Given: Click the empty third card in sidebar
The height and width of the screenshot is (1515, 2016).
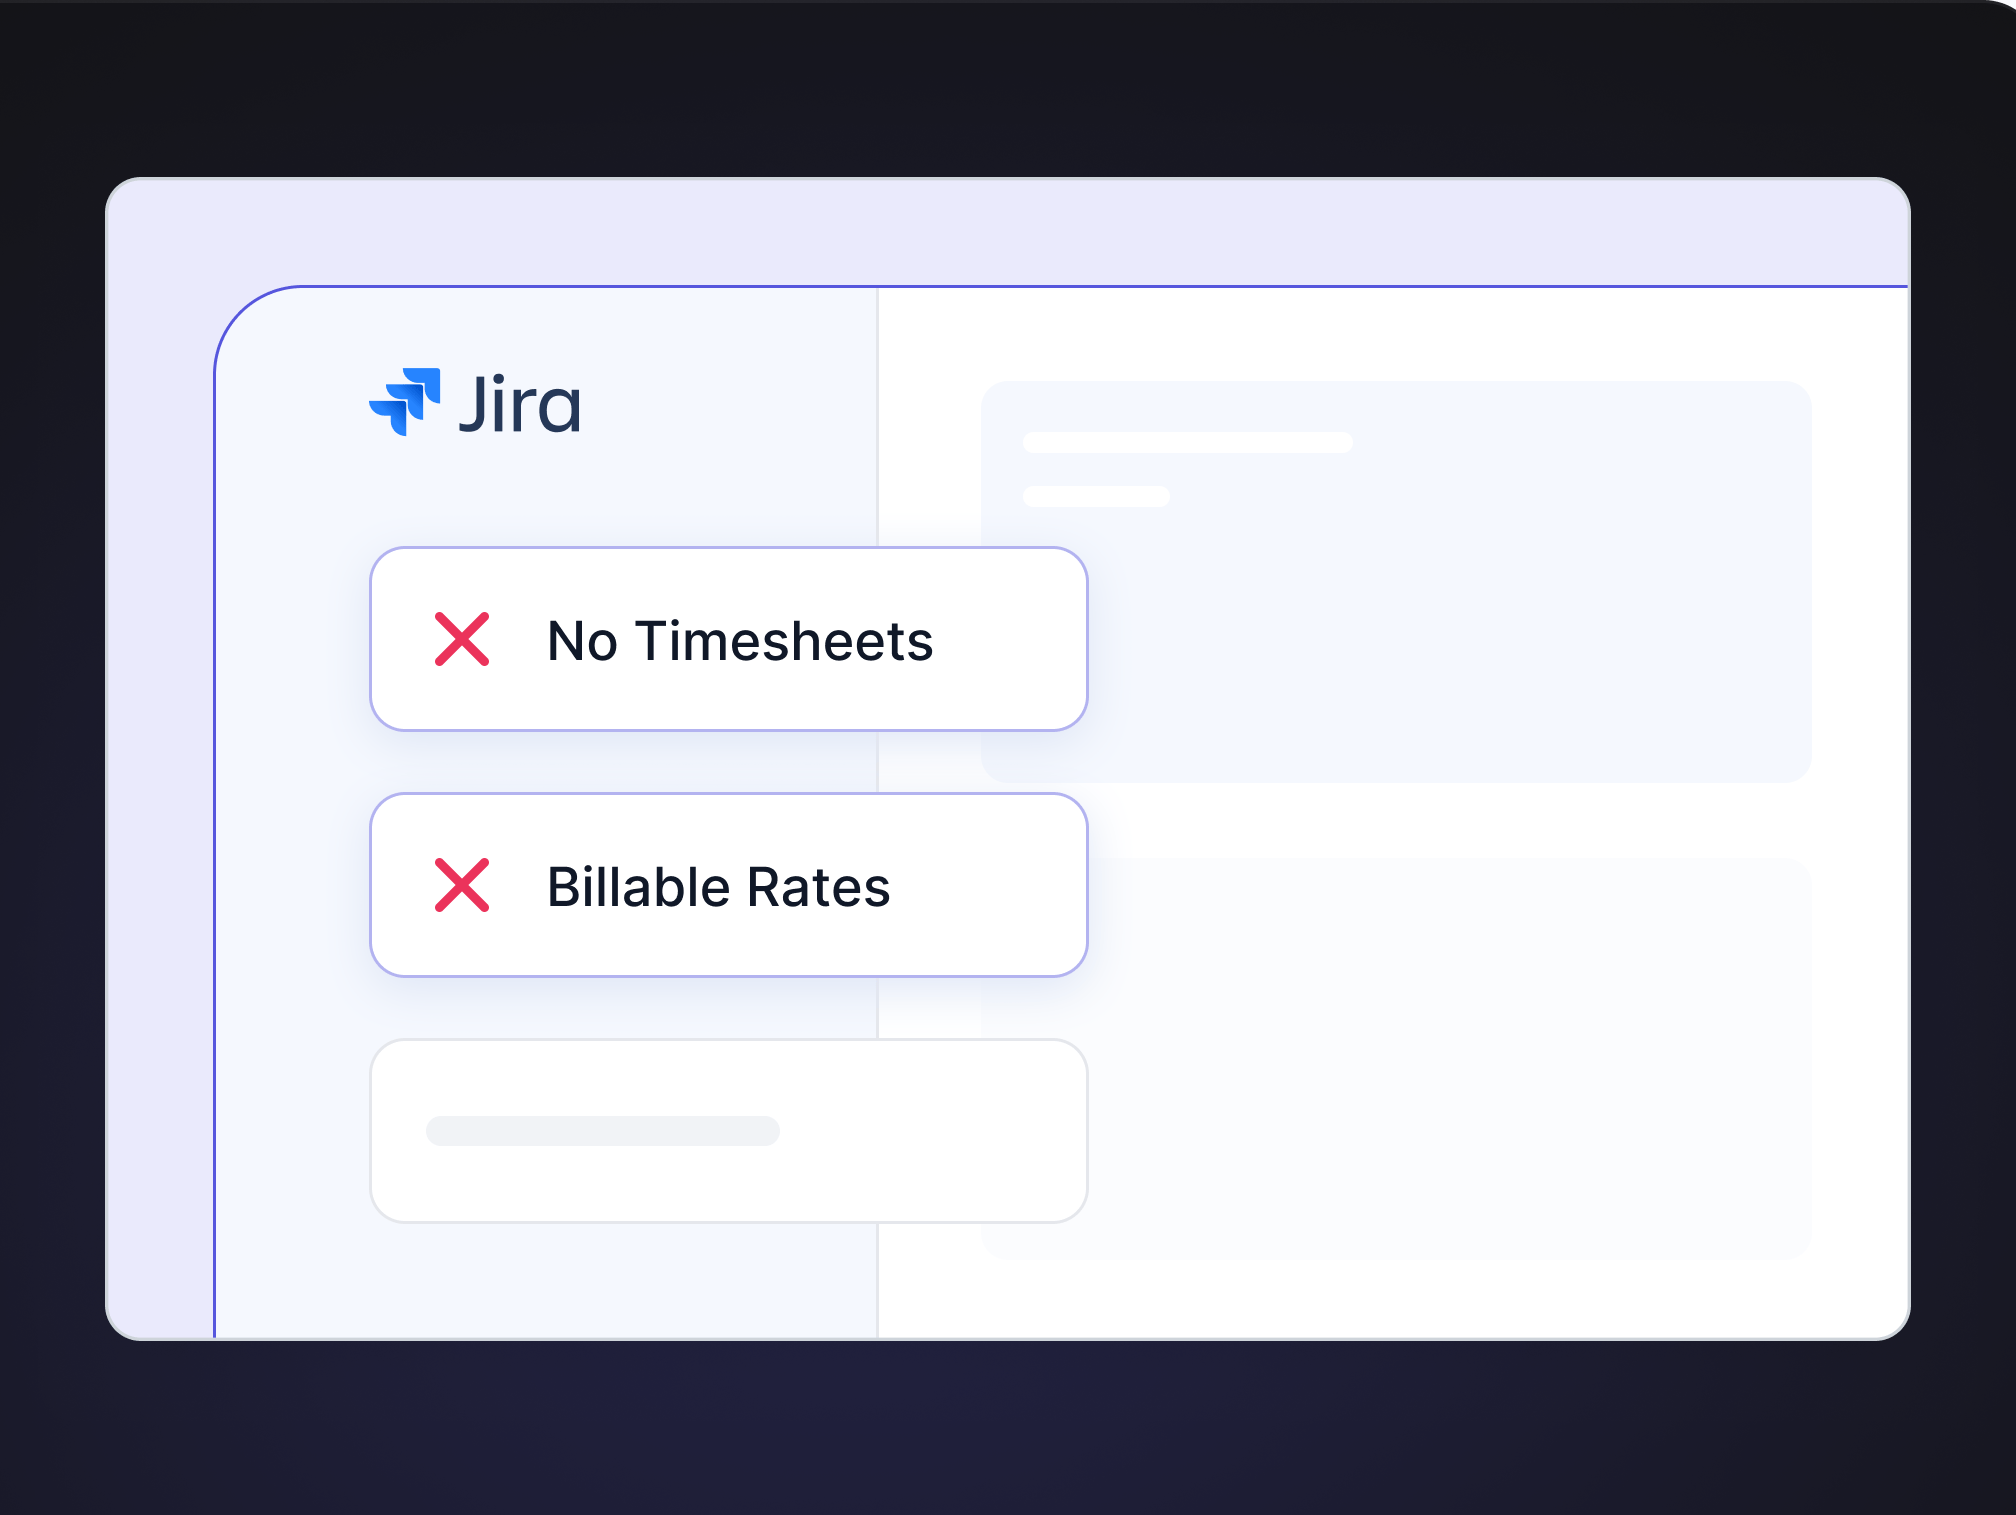Looking at the screenshot, I should click(x=728, y=1180).
